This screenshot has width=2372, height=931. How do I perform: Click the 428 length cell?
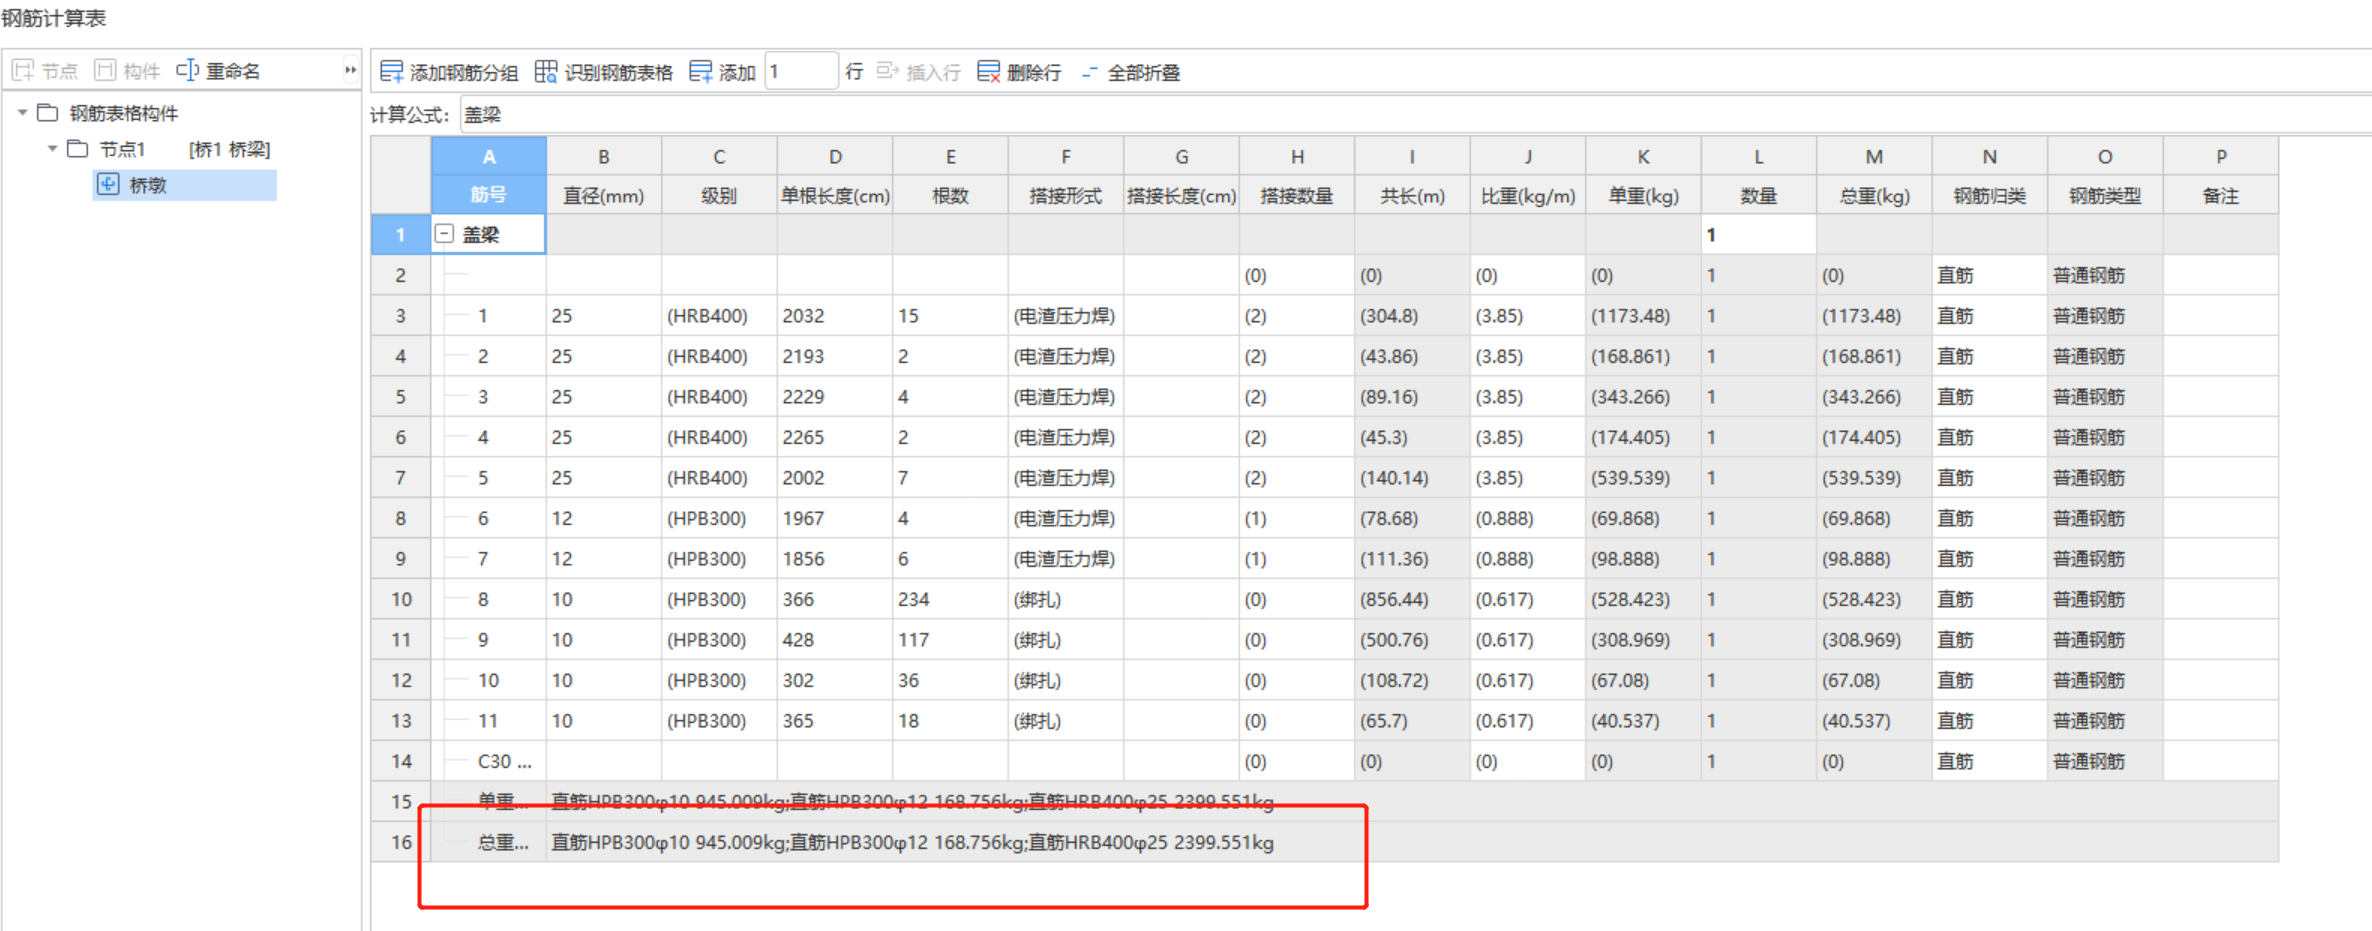tap(835, 640)
